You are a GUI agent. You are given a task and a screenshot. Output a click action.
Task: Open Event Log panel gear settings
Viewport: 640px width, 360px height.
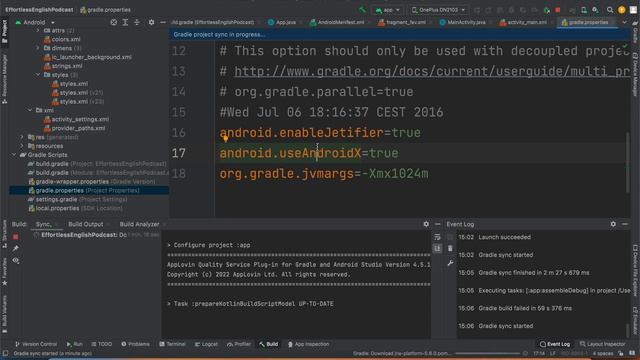point(613,224)
